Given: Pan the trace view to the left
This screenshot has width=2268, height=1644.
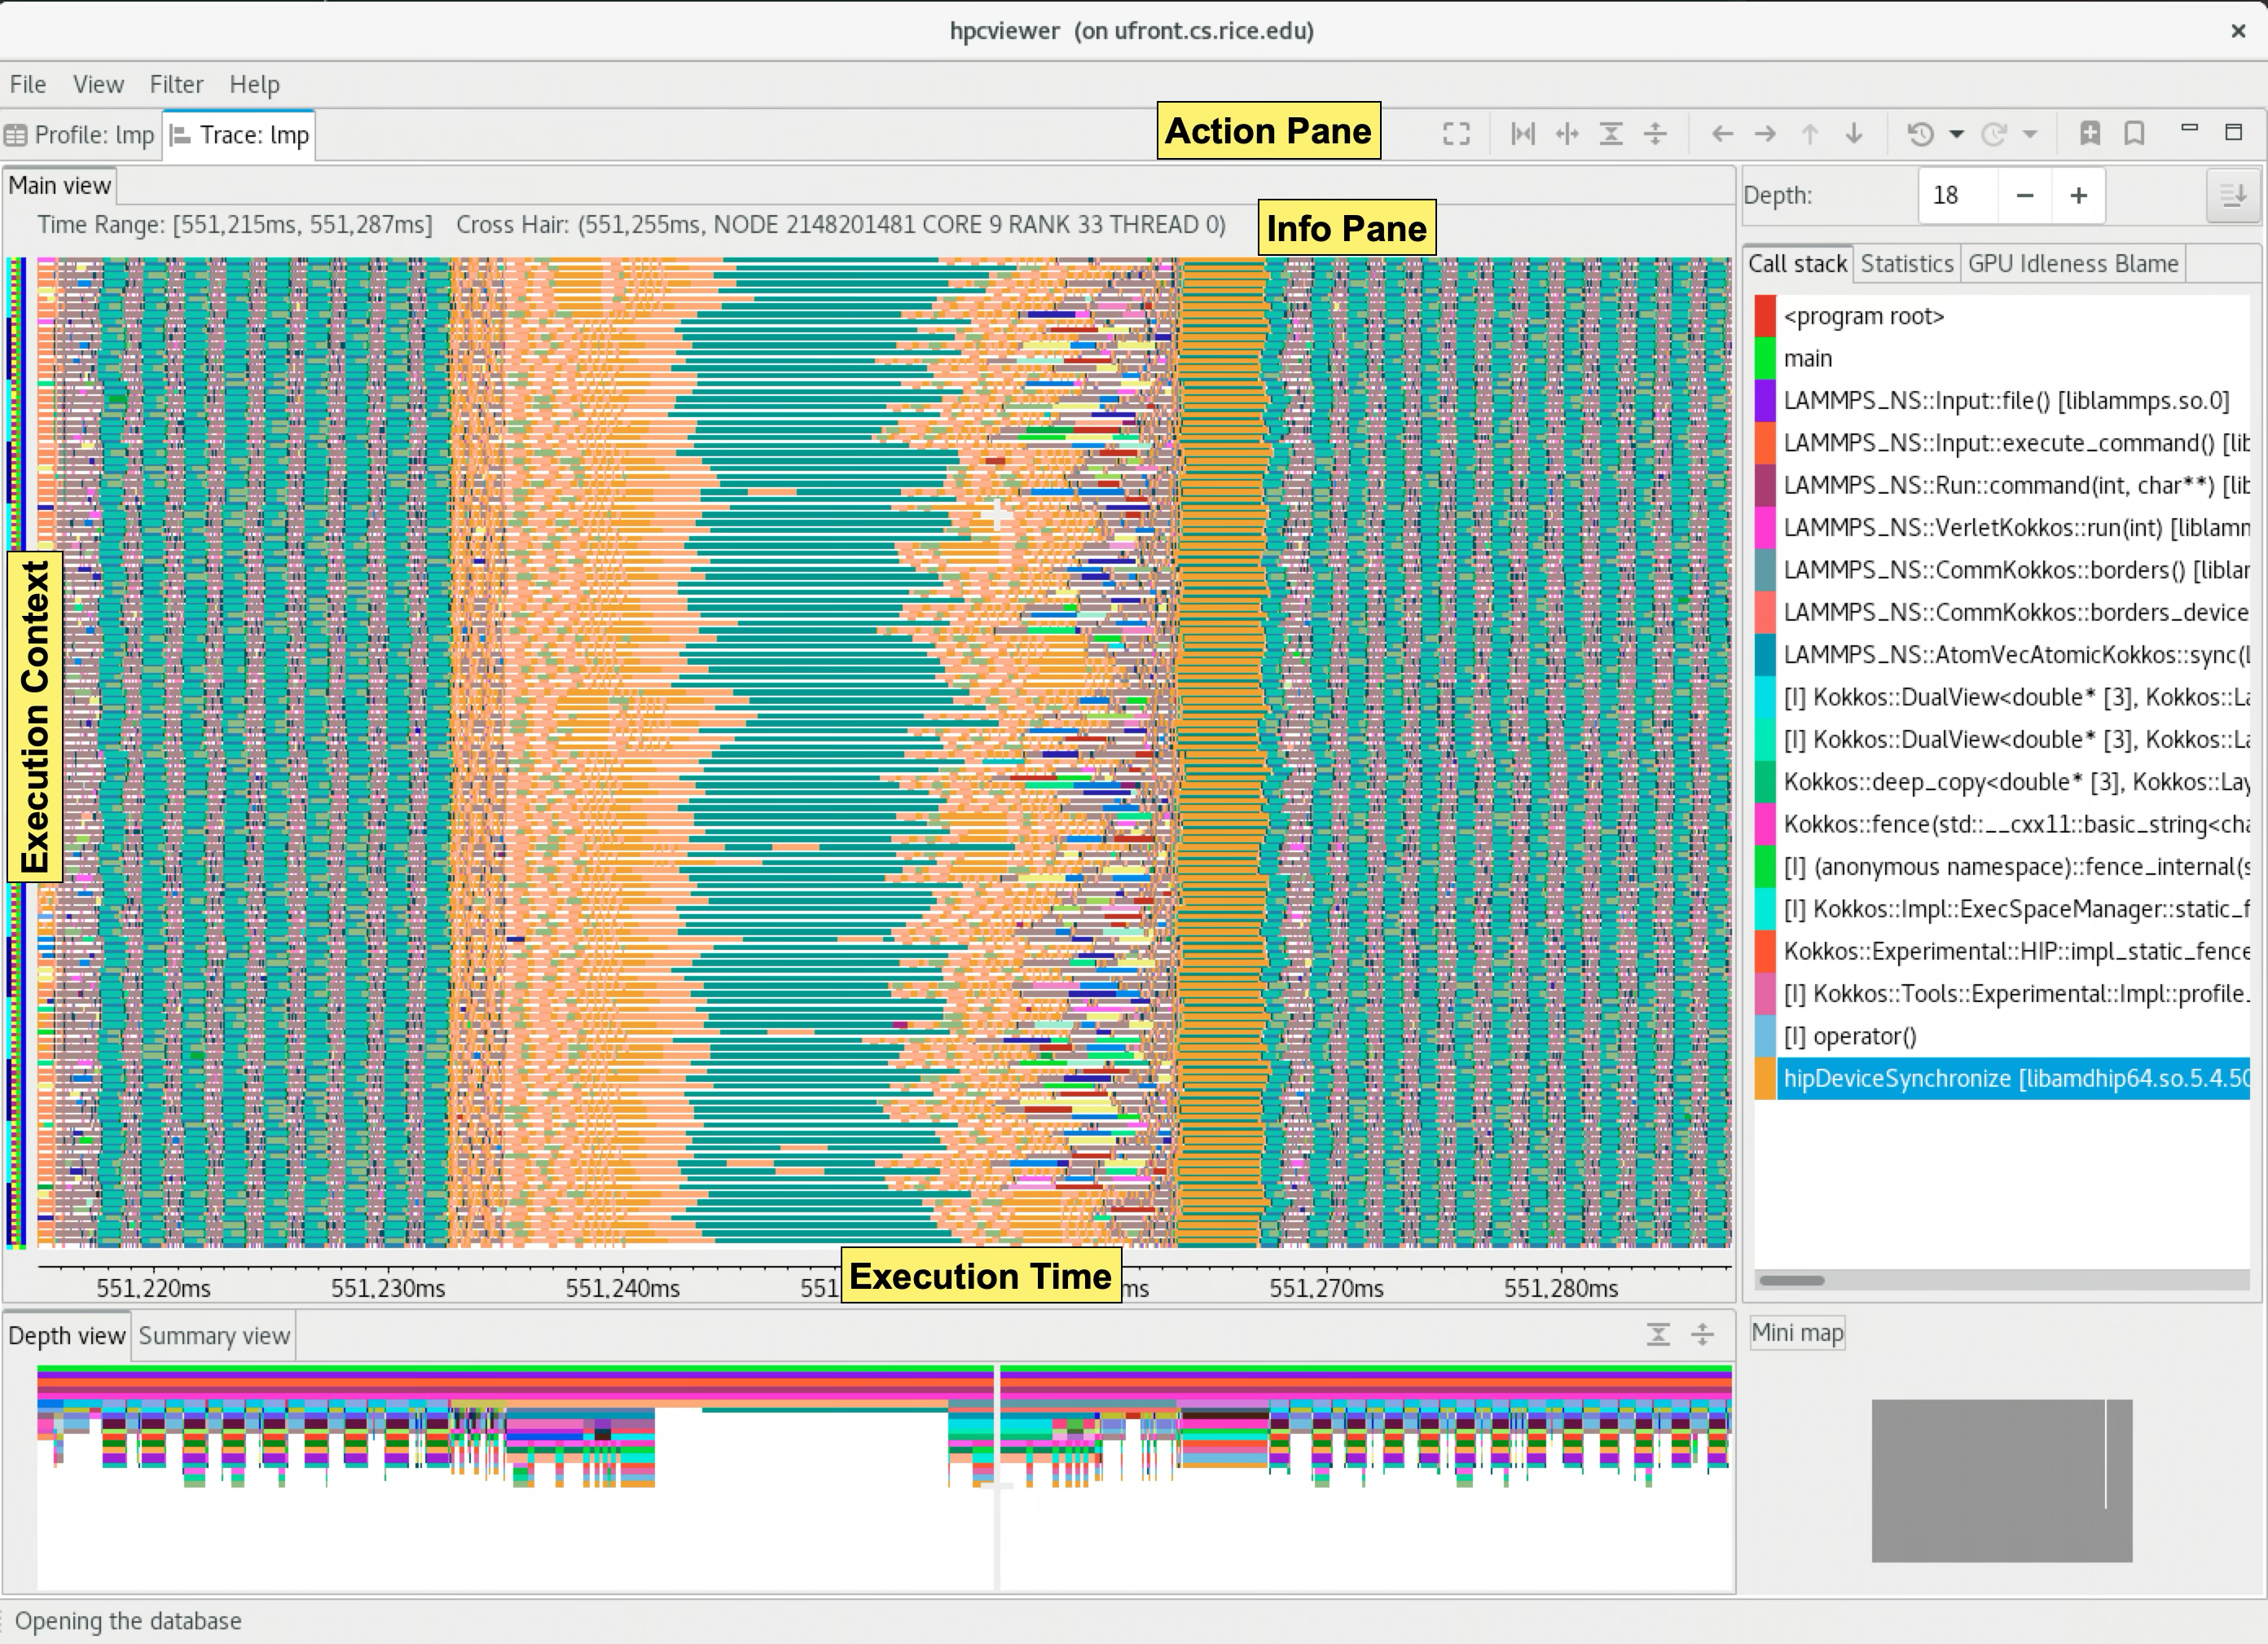Looking at the screenshot, I should click(1724, 133).
